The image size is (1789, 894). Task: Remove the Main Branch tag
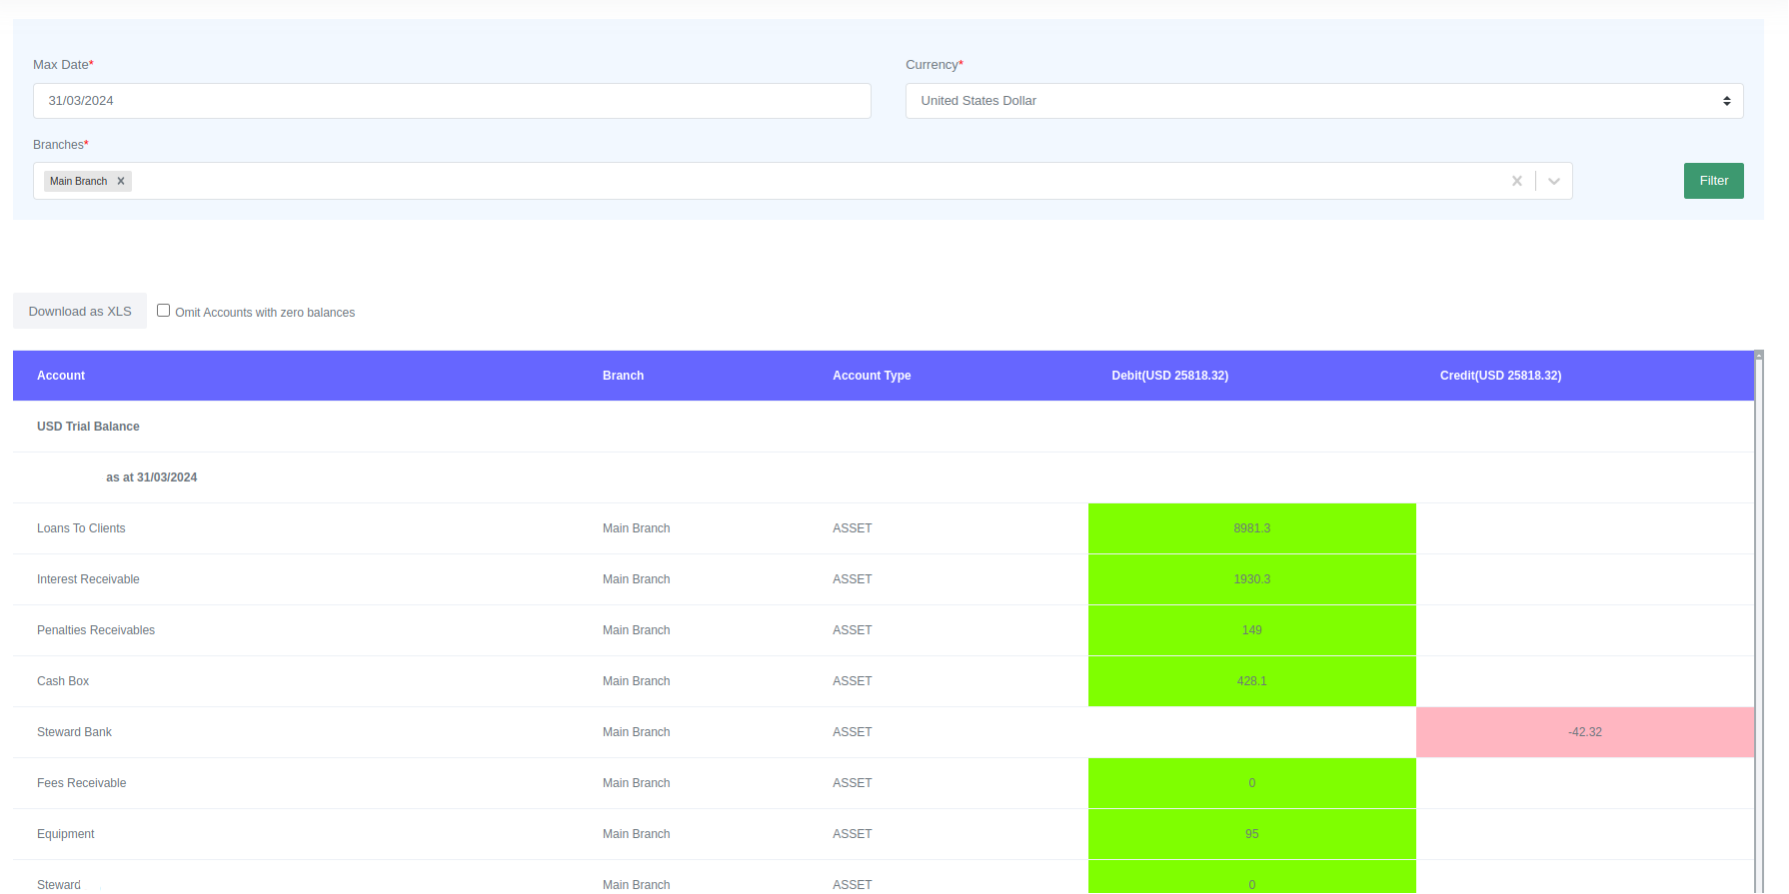121,181
